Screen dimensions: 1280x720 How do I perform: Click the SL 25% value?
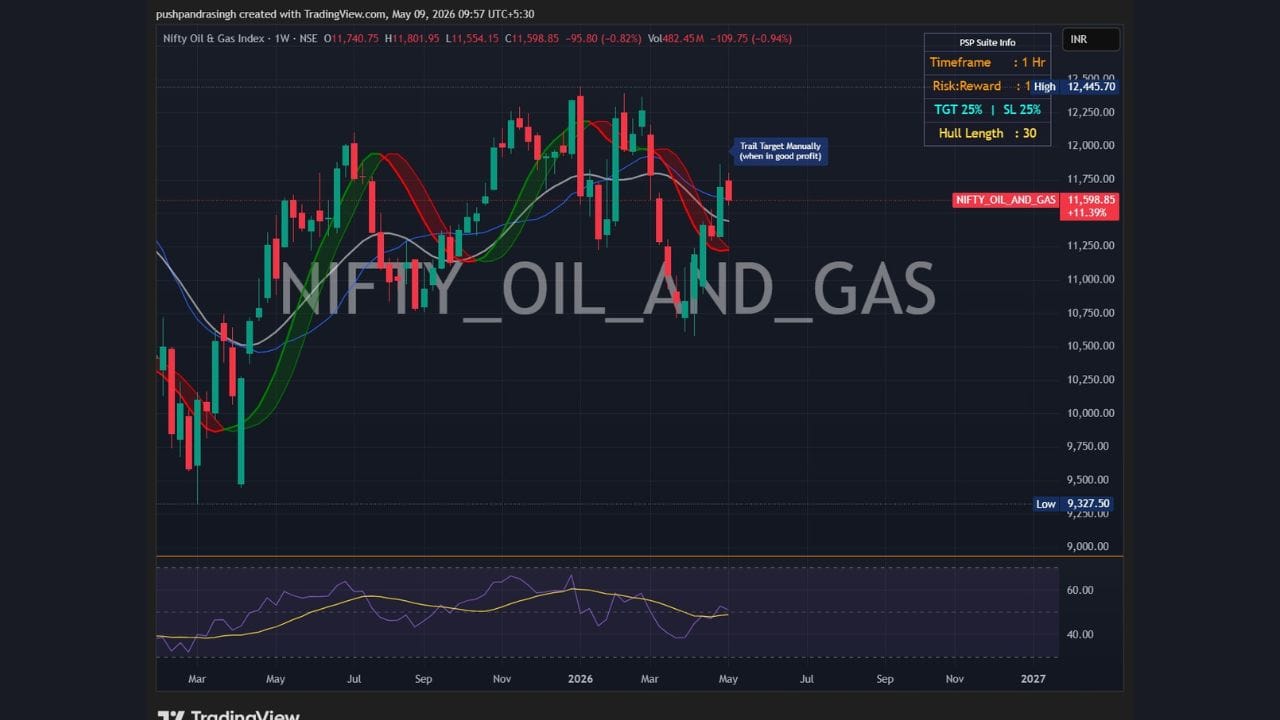tap(1021, 110)
